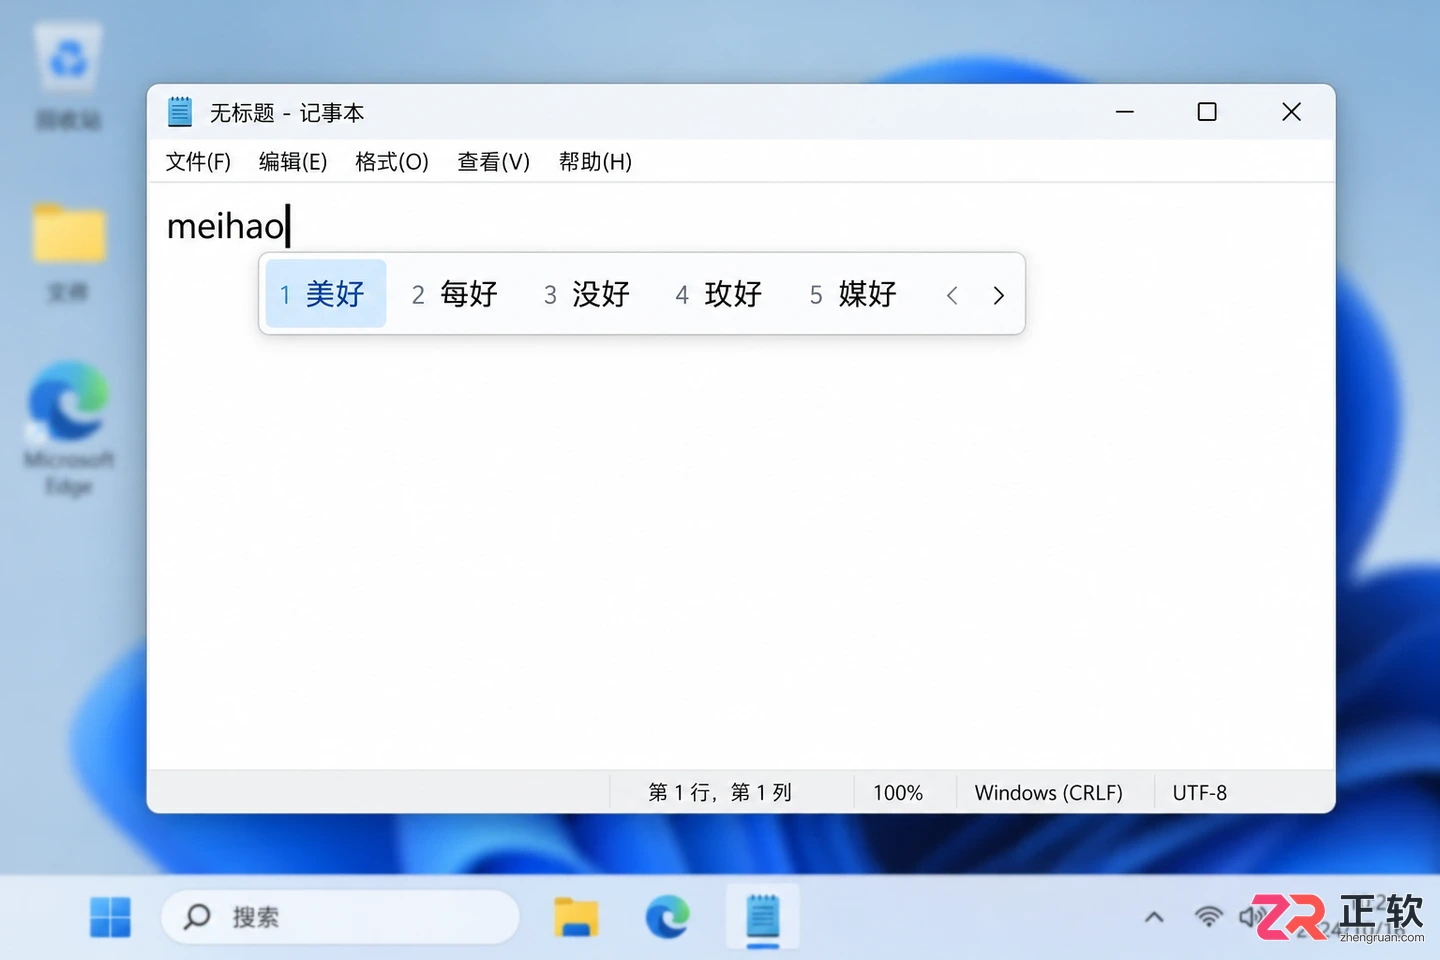Image resolution: width=1440 pixels, height=960 pixels.
Task: Select the folder icon on the desktop
Action: (x=68, y=252)
